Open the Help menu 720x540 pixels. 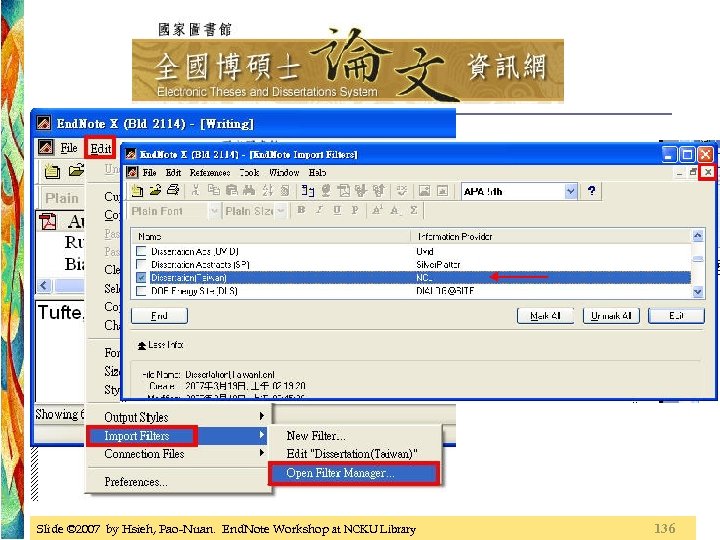pos(317,173)
